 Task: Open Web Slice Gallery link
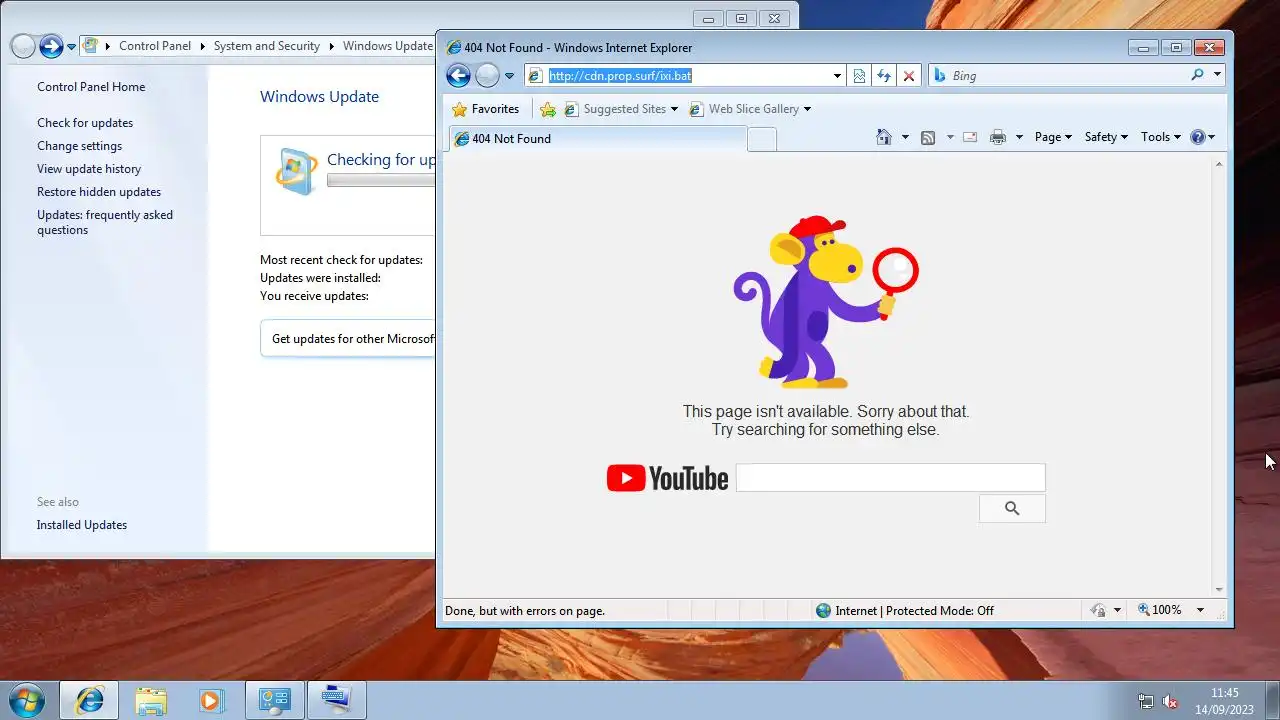pos(749,109)
